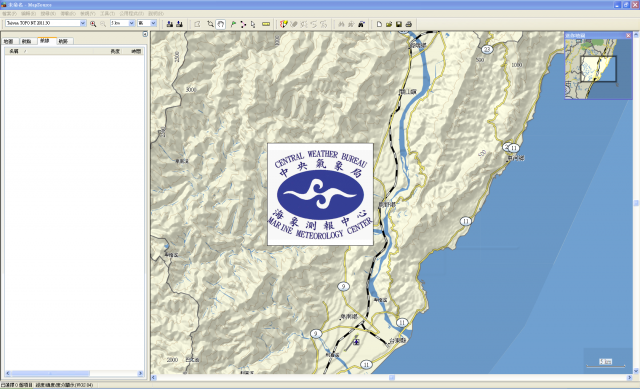Open the map detail level dropdown
The width and height of the screenshot is (640, 389).
[153, 23]
